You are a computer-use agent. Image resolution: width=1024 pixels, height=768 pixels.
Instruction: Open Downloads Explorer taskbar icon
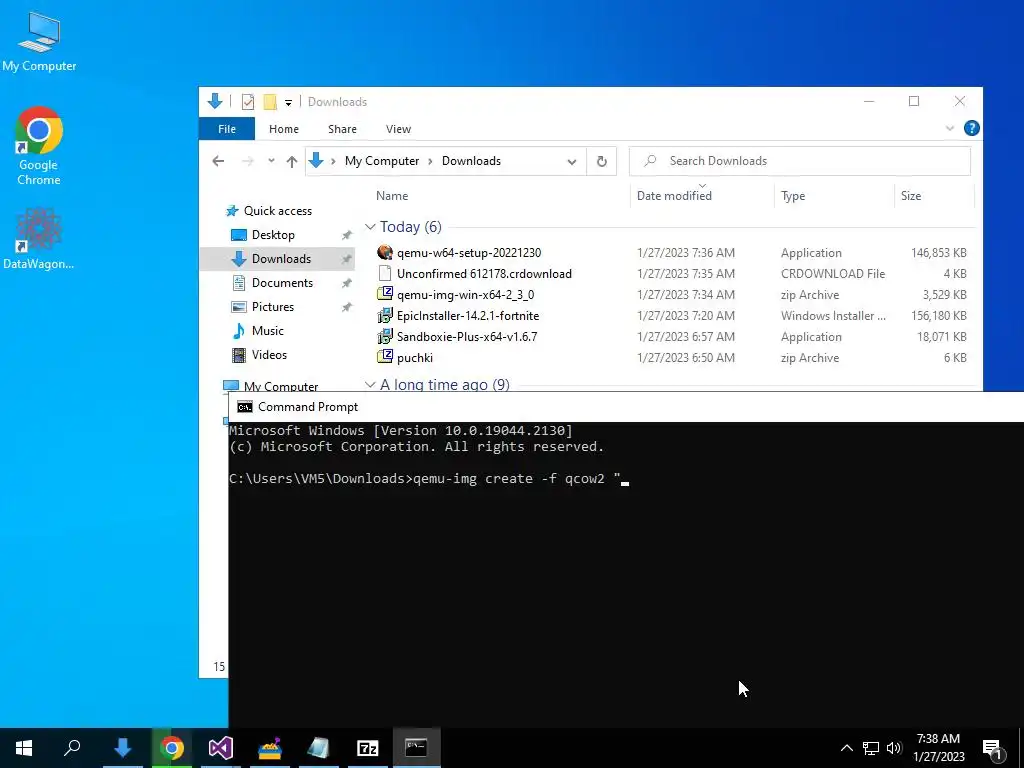click(x=123, y=748)
